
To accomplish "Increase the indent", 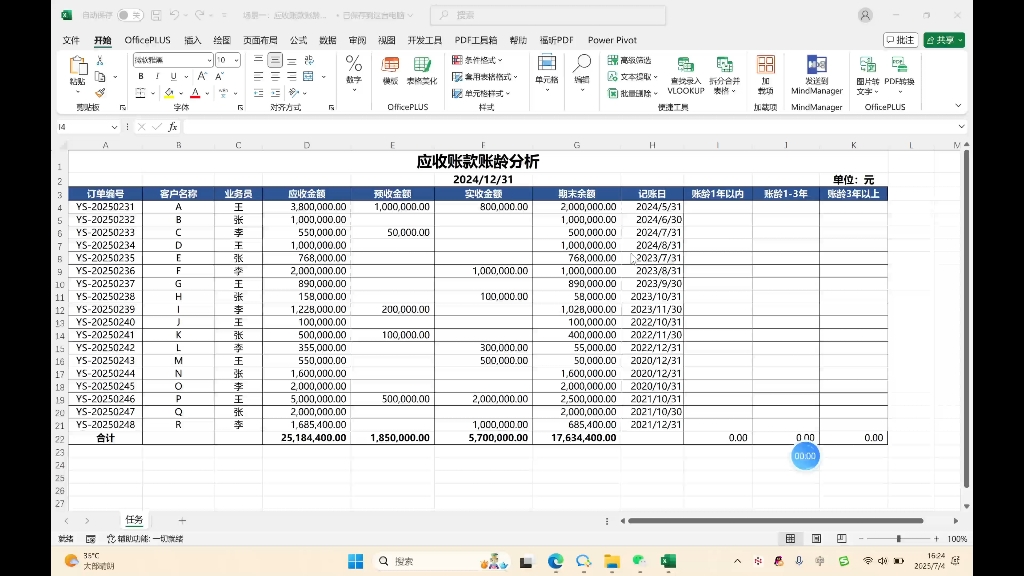I will pyautogui.click(x=275, y=93).
